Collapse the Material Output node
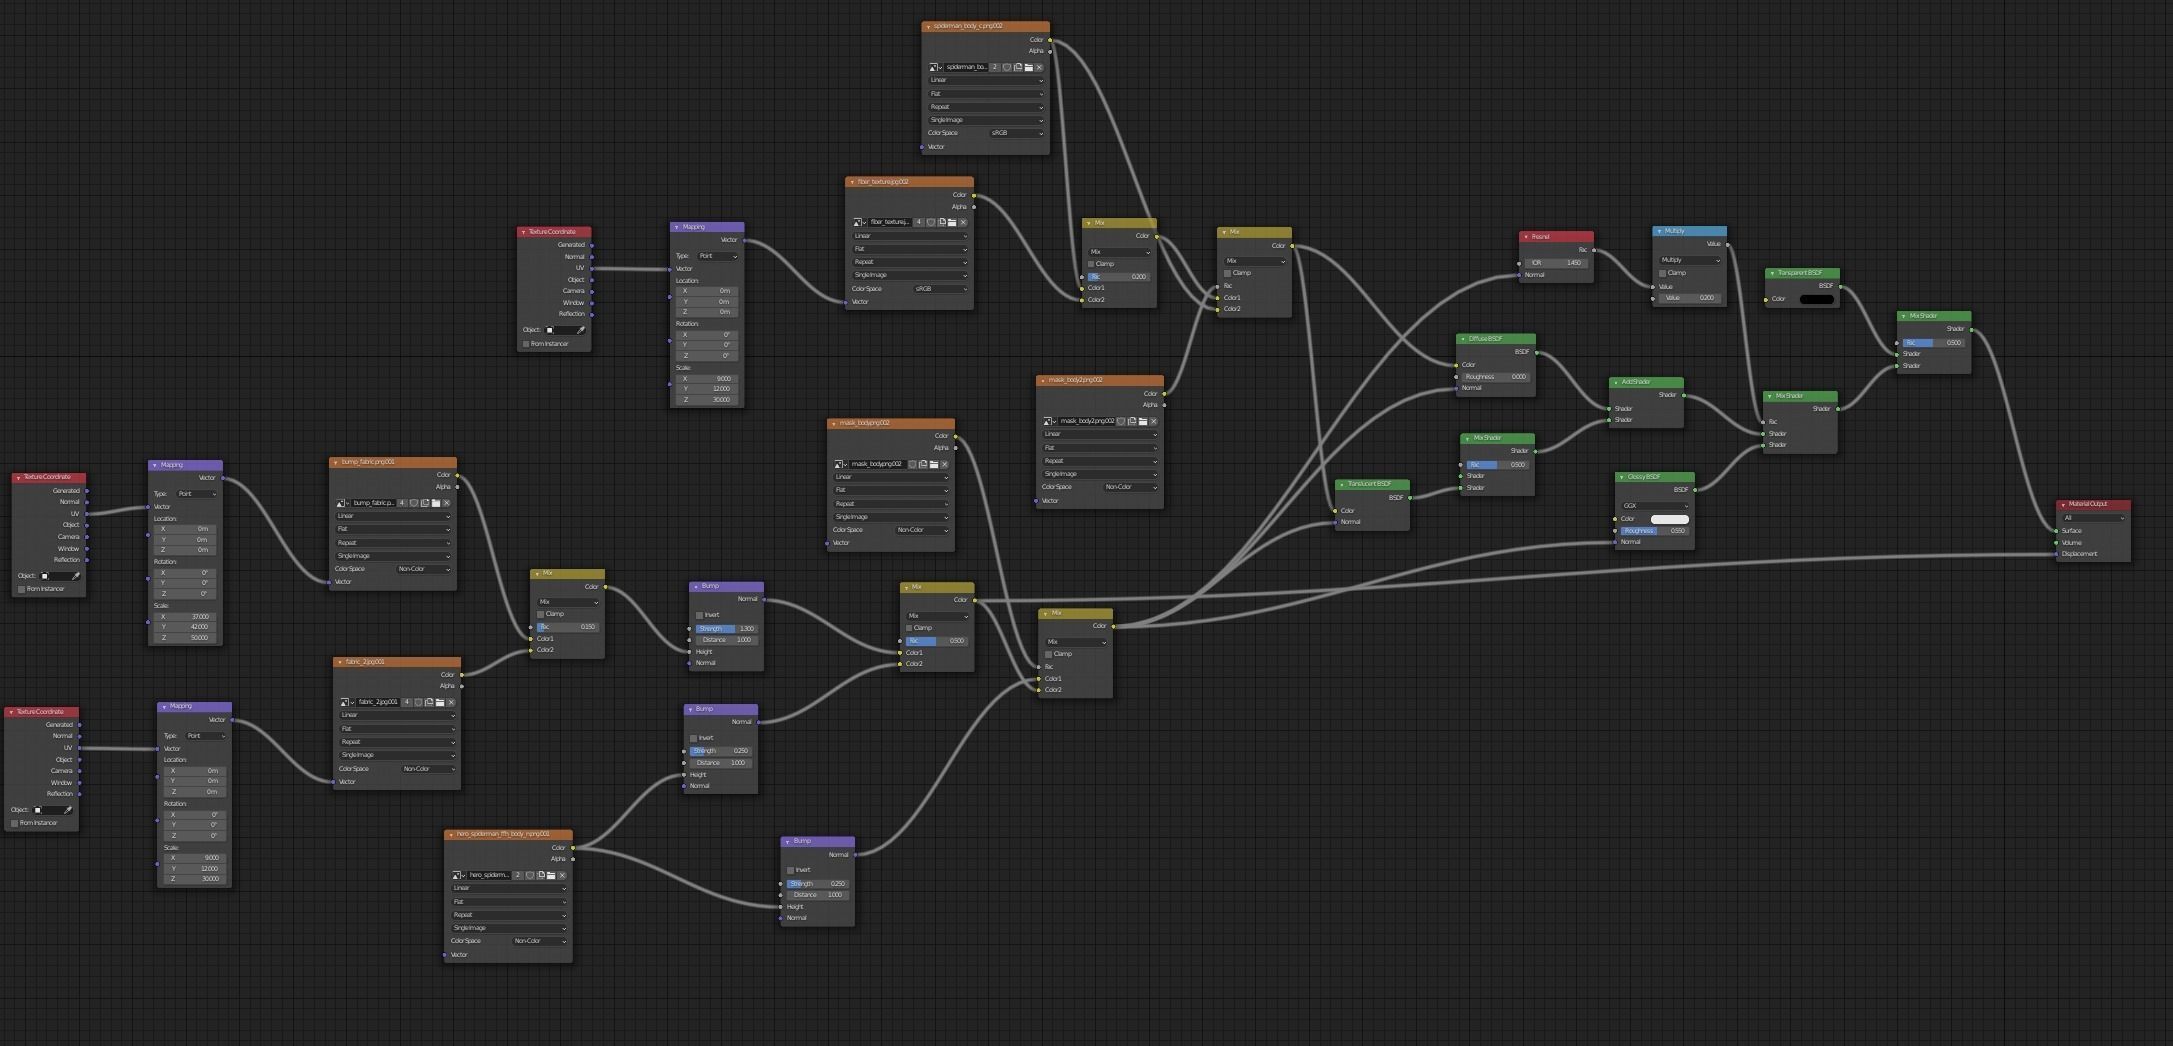Viewport: 2173px width, 1046px height. [2064, 505]
